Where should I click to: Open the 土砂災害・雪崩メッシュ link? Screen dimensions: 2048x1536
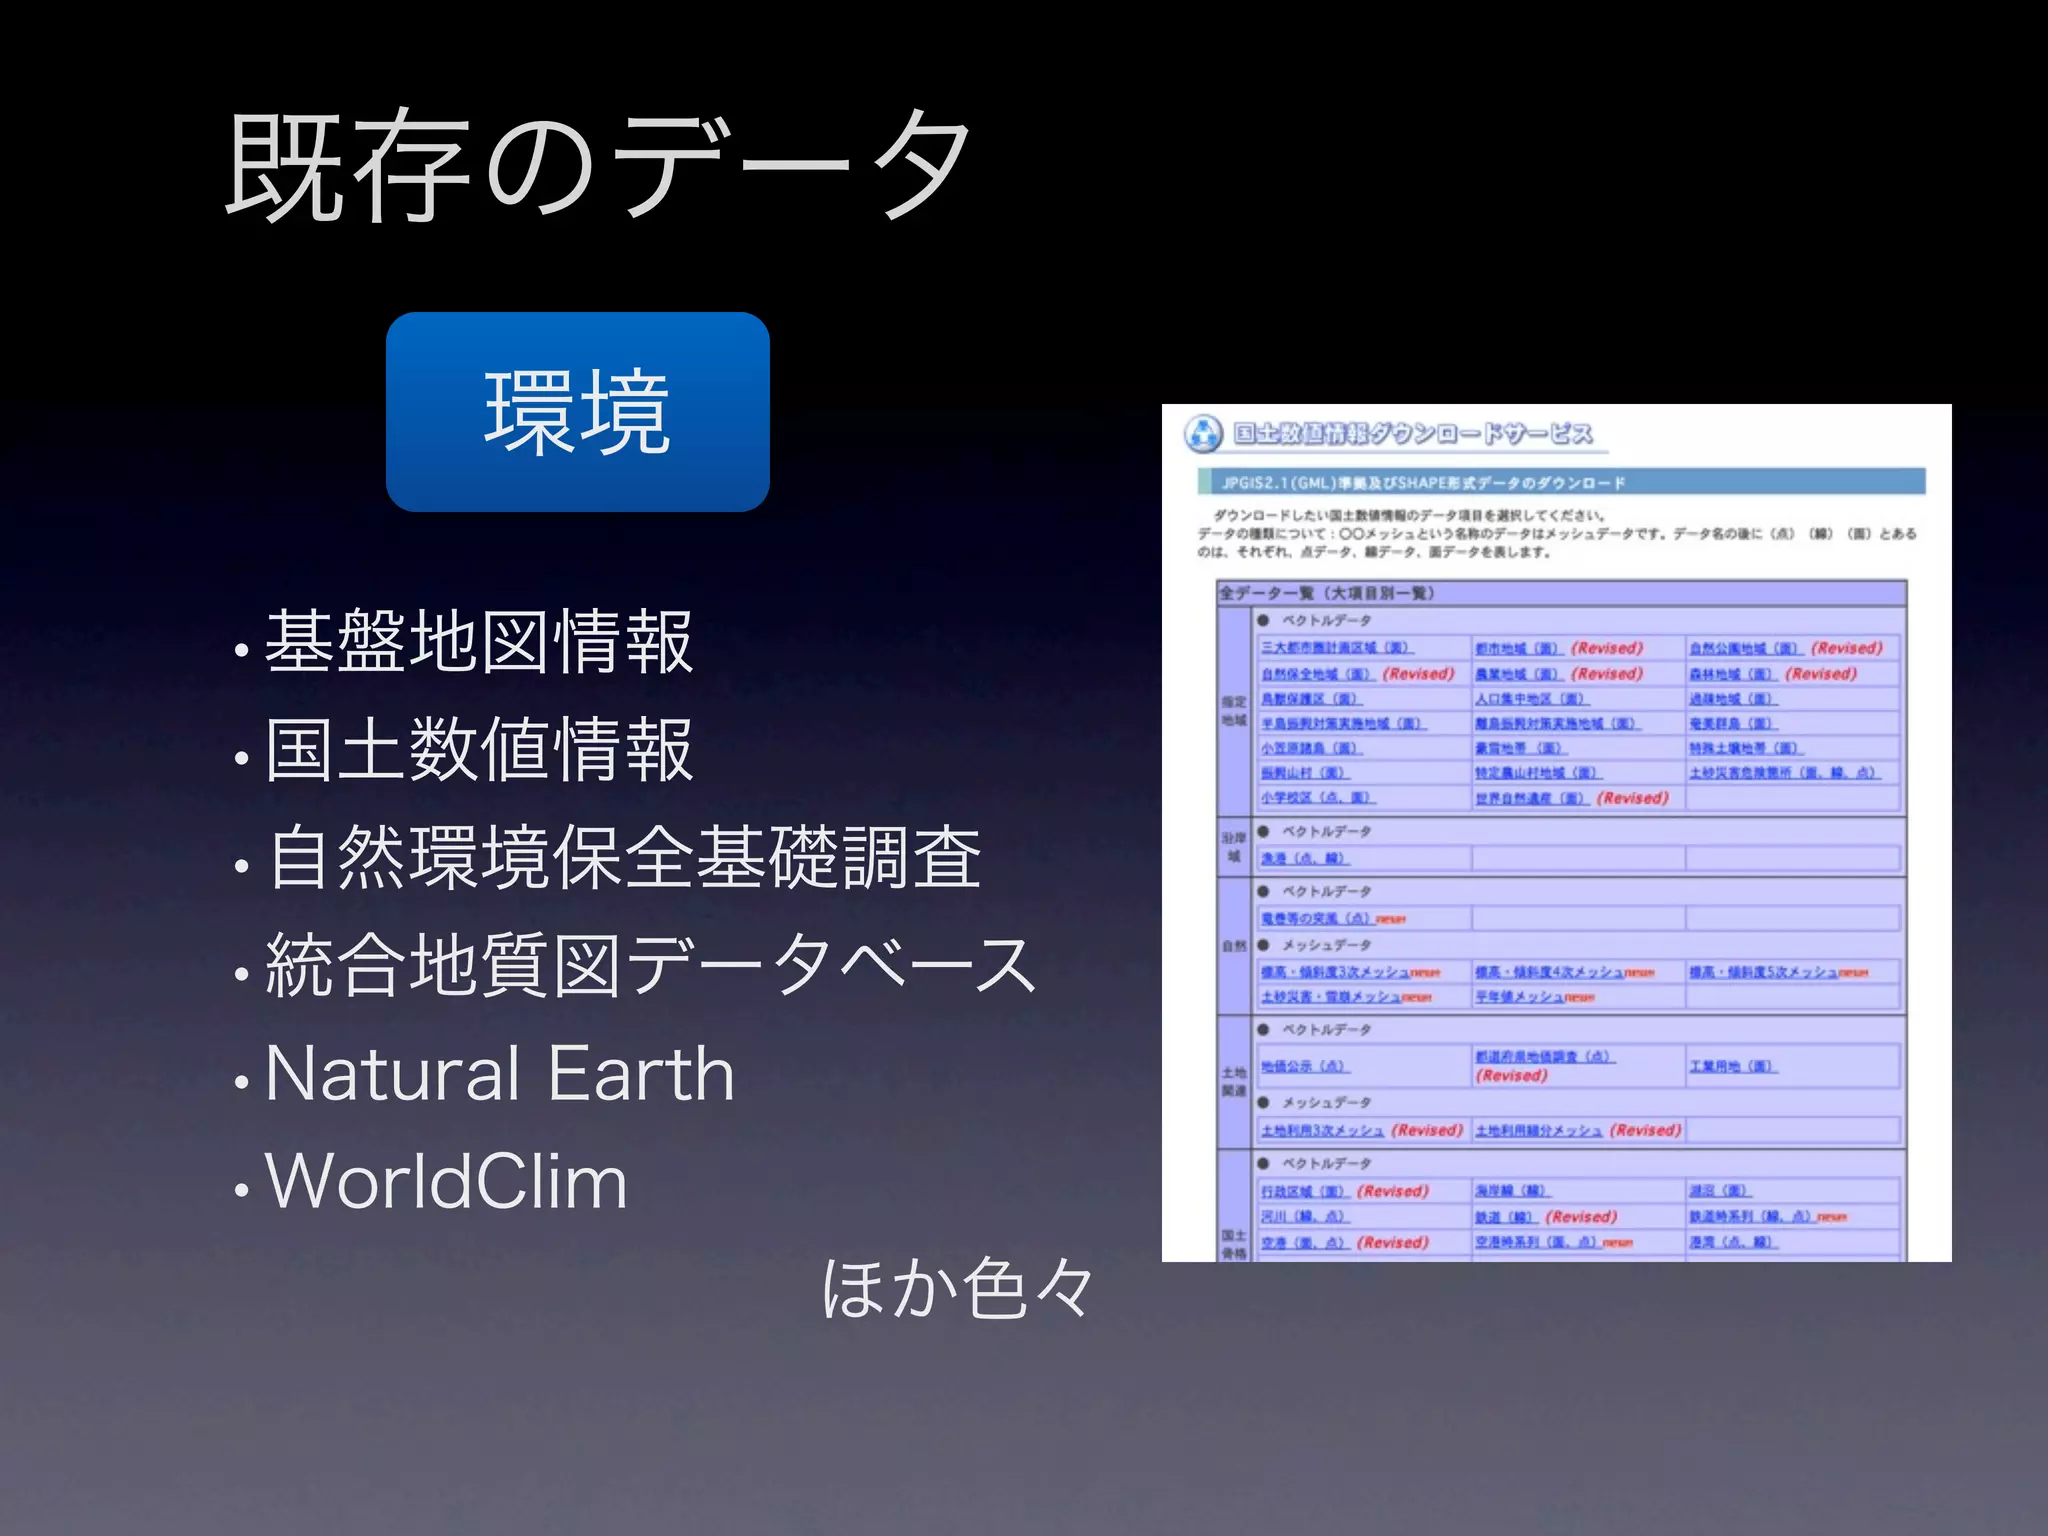pos(1331,997)
